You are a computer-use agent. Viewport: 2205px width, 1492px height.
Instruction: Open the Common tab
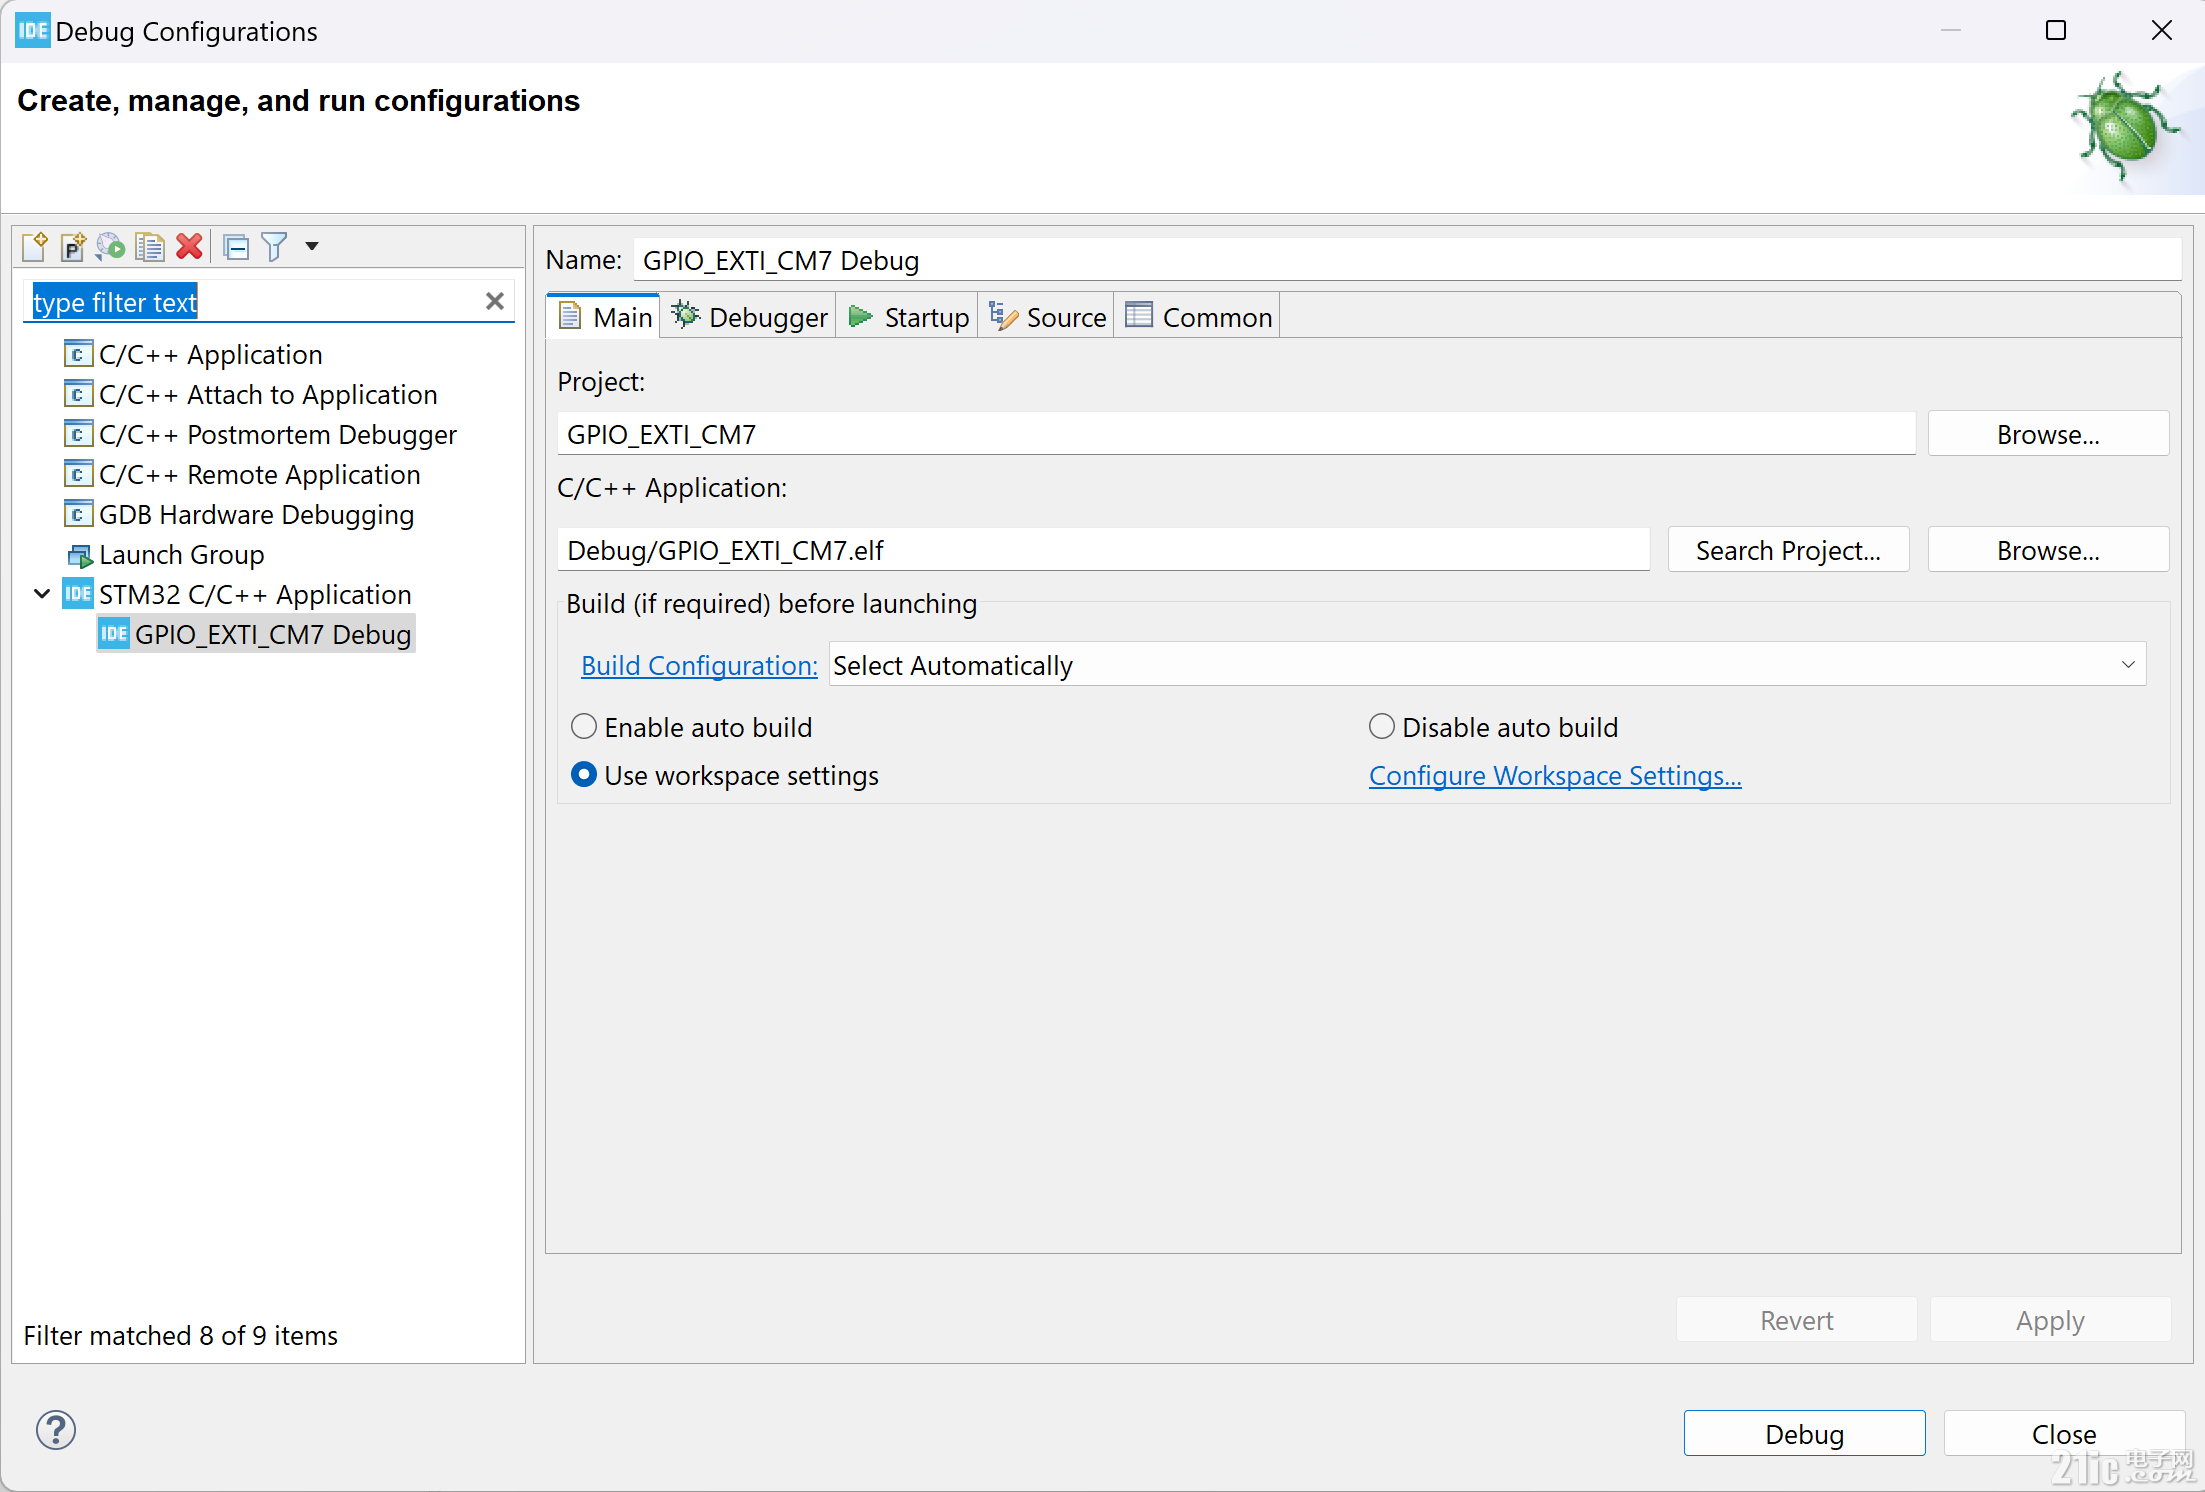1199,317
